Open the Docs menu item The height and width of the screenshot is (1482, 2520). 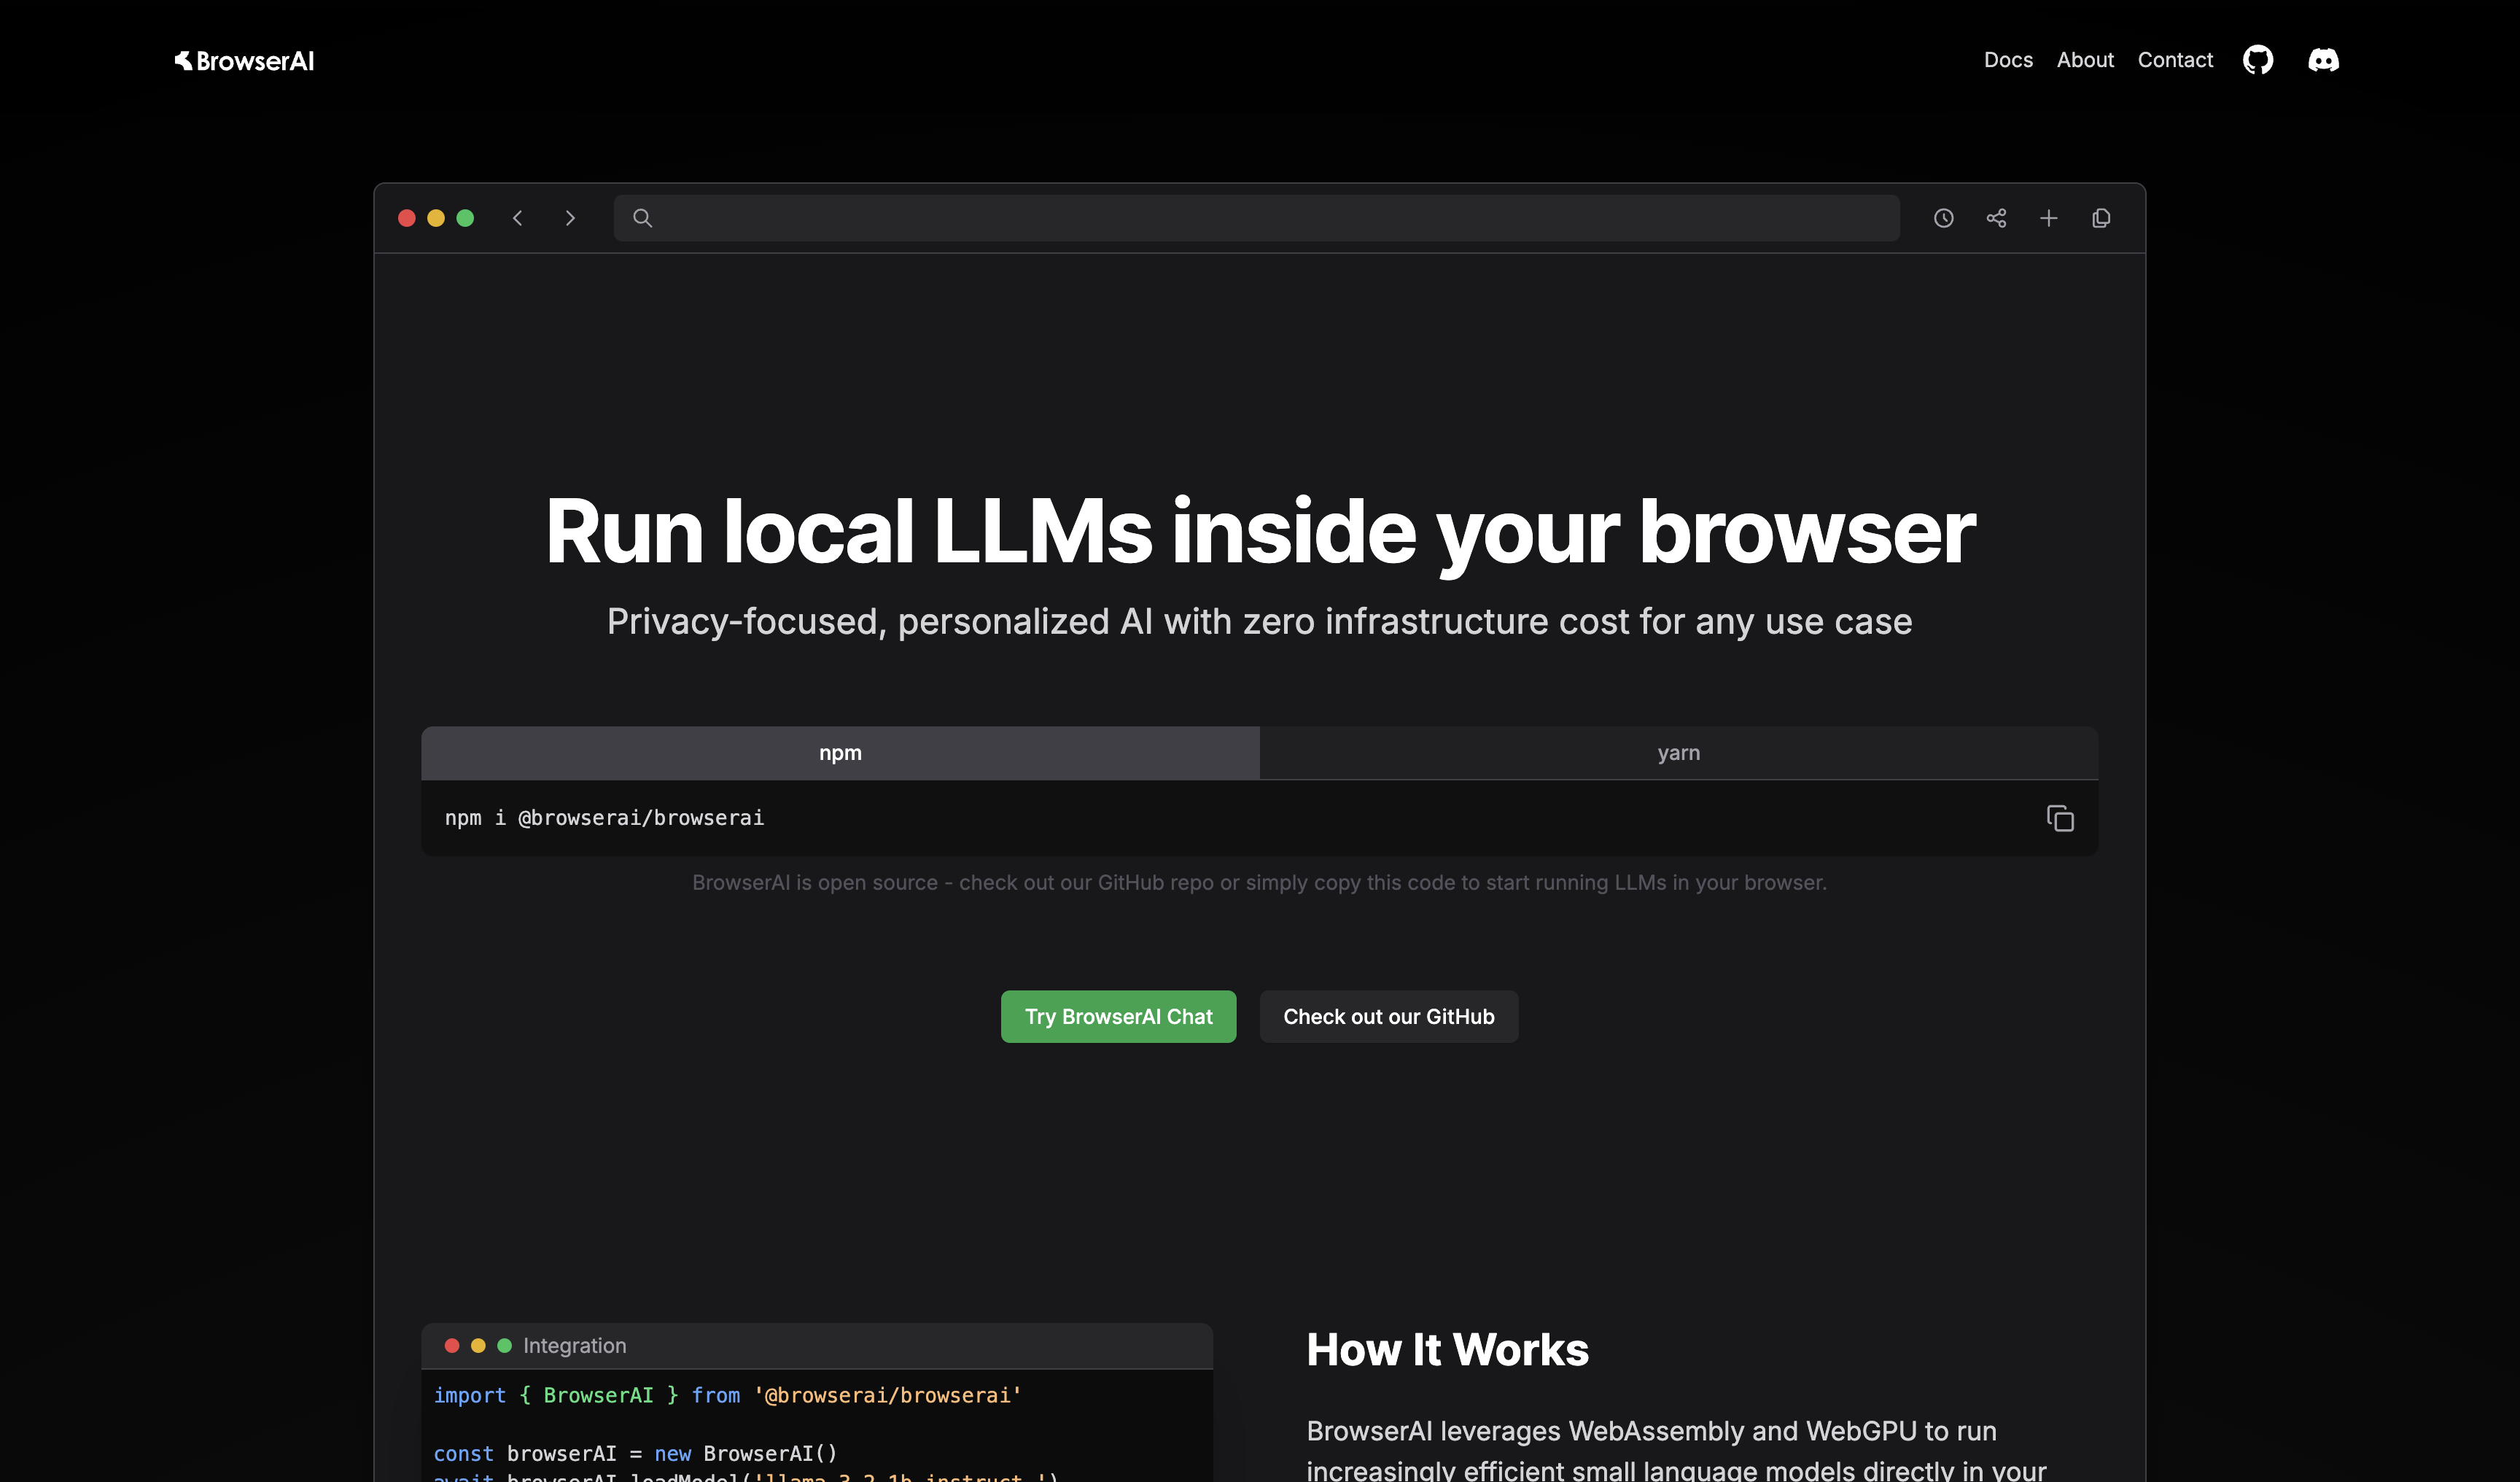click(x=2008, y=60)
